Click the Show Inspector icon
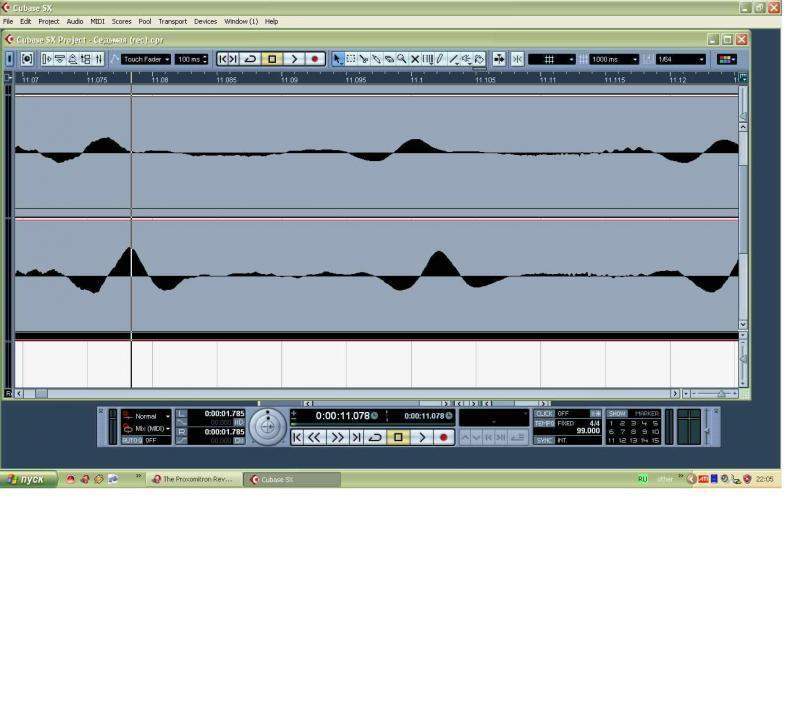Screen dimensions: 800x725 tap(47, 59)
